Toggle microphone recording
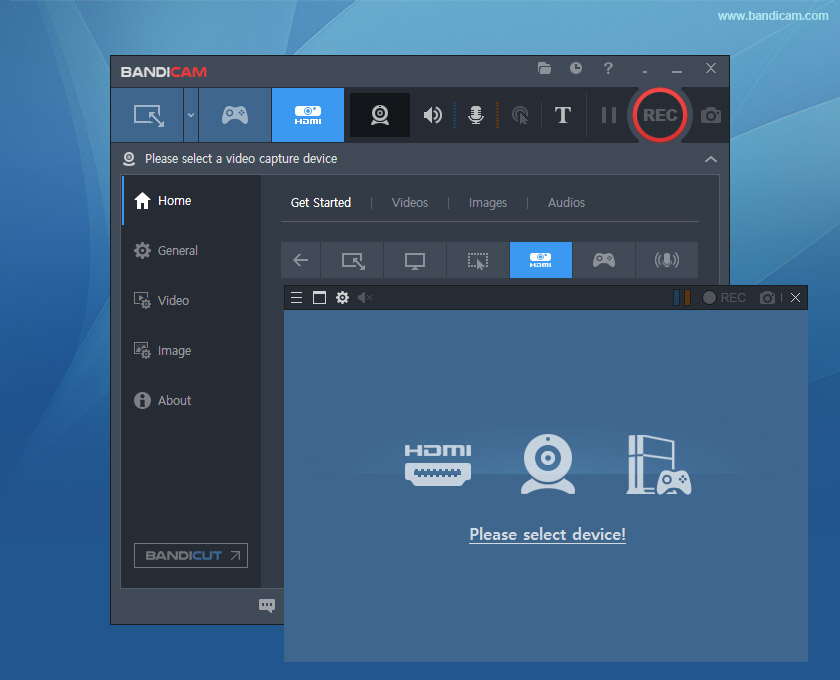 coord(476,115)
